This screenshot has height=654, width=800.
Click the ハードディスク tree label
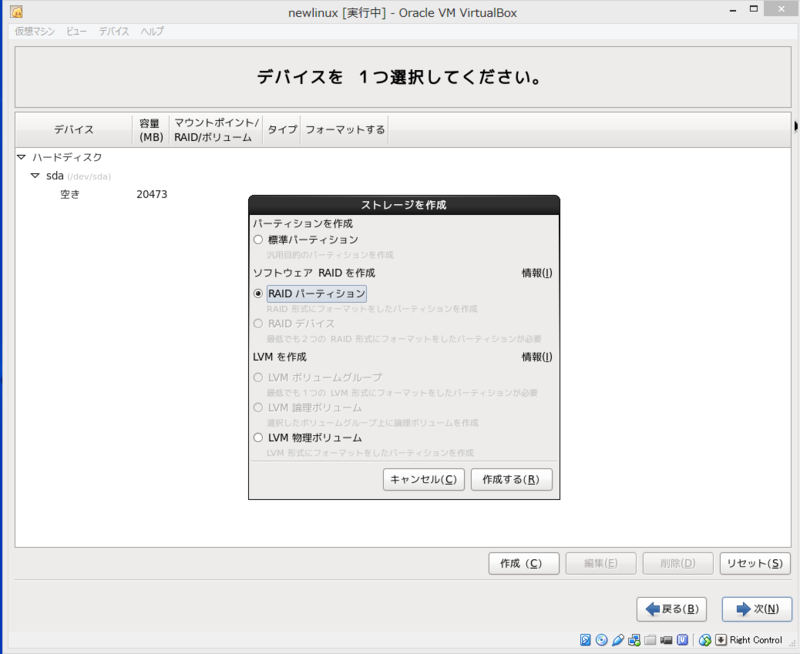click(x=67, y=157)
